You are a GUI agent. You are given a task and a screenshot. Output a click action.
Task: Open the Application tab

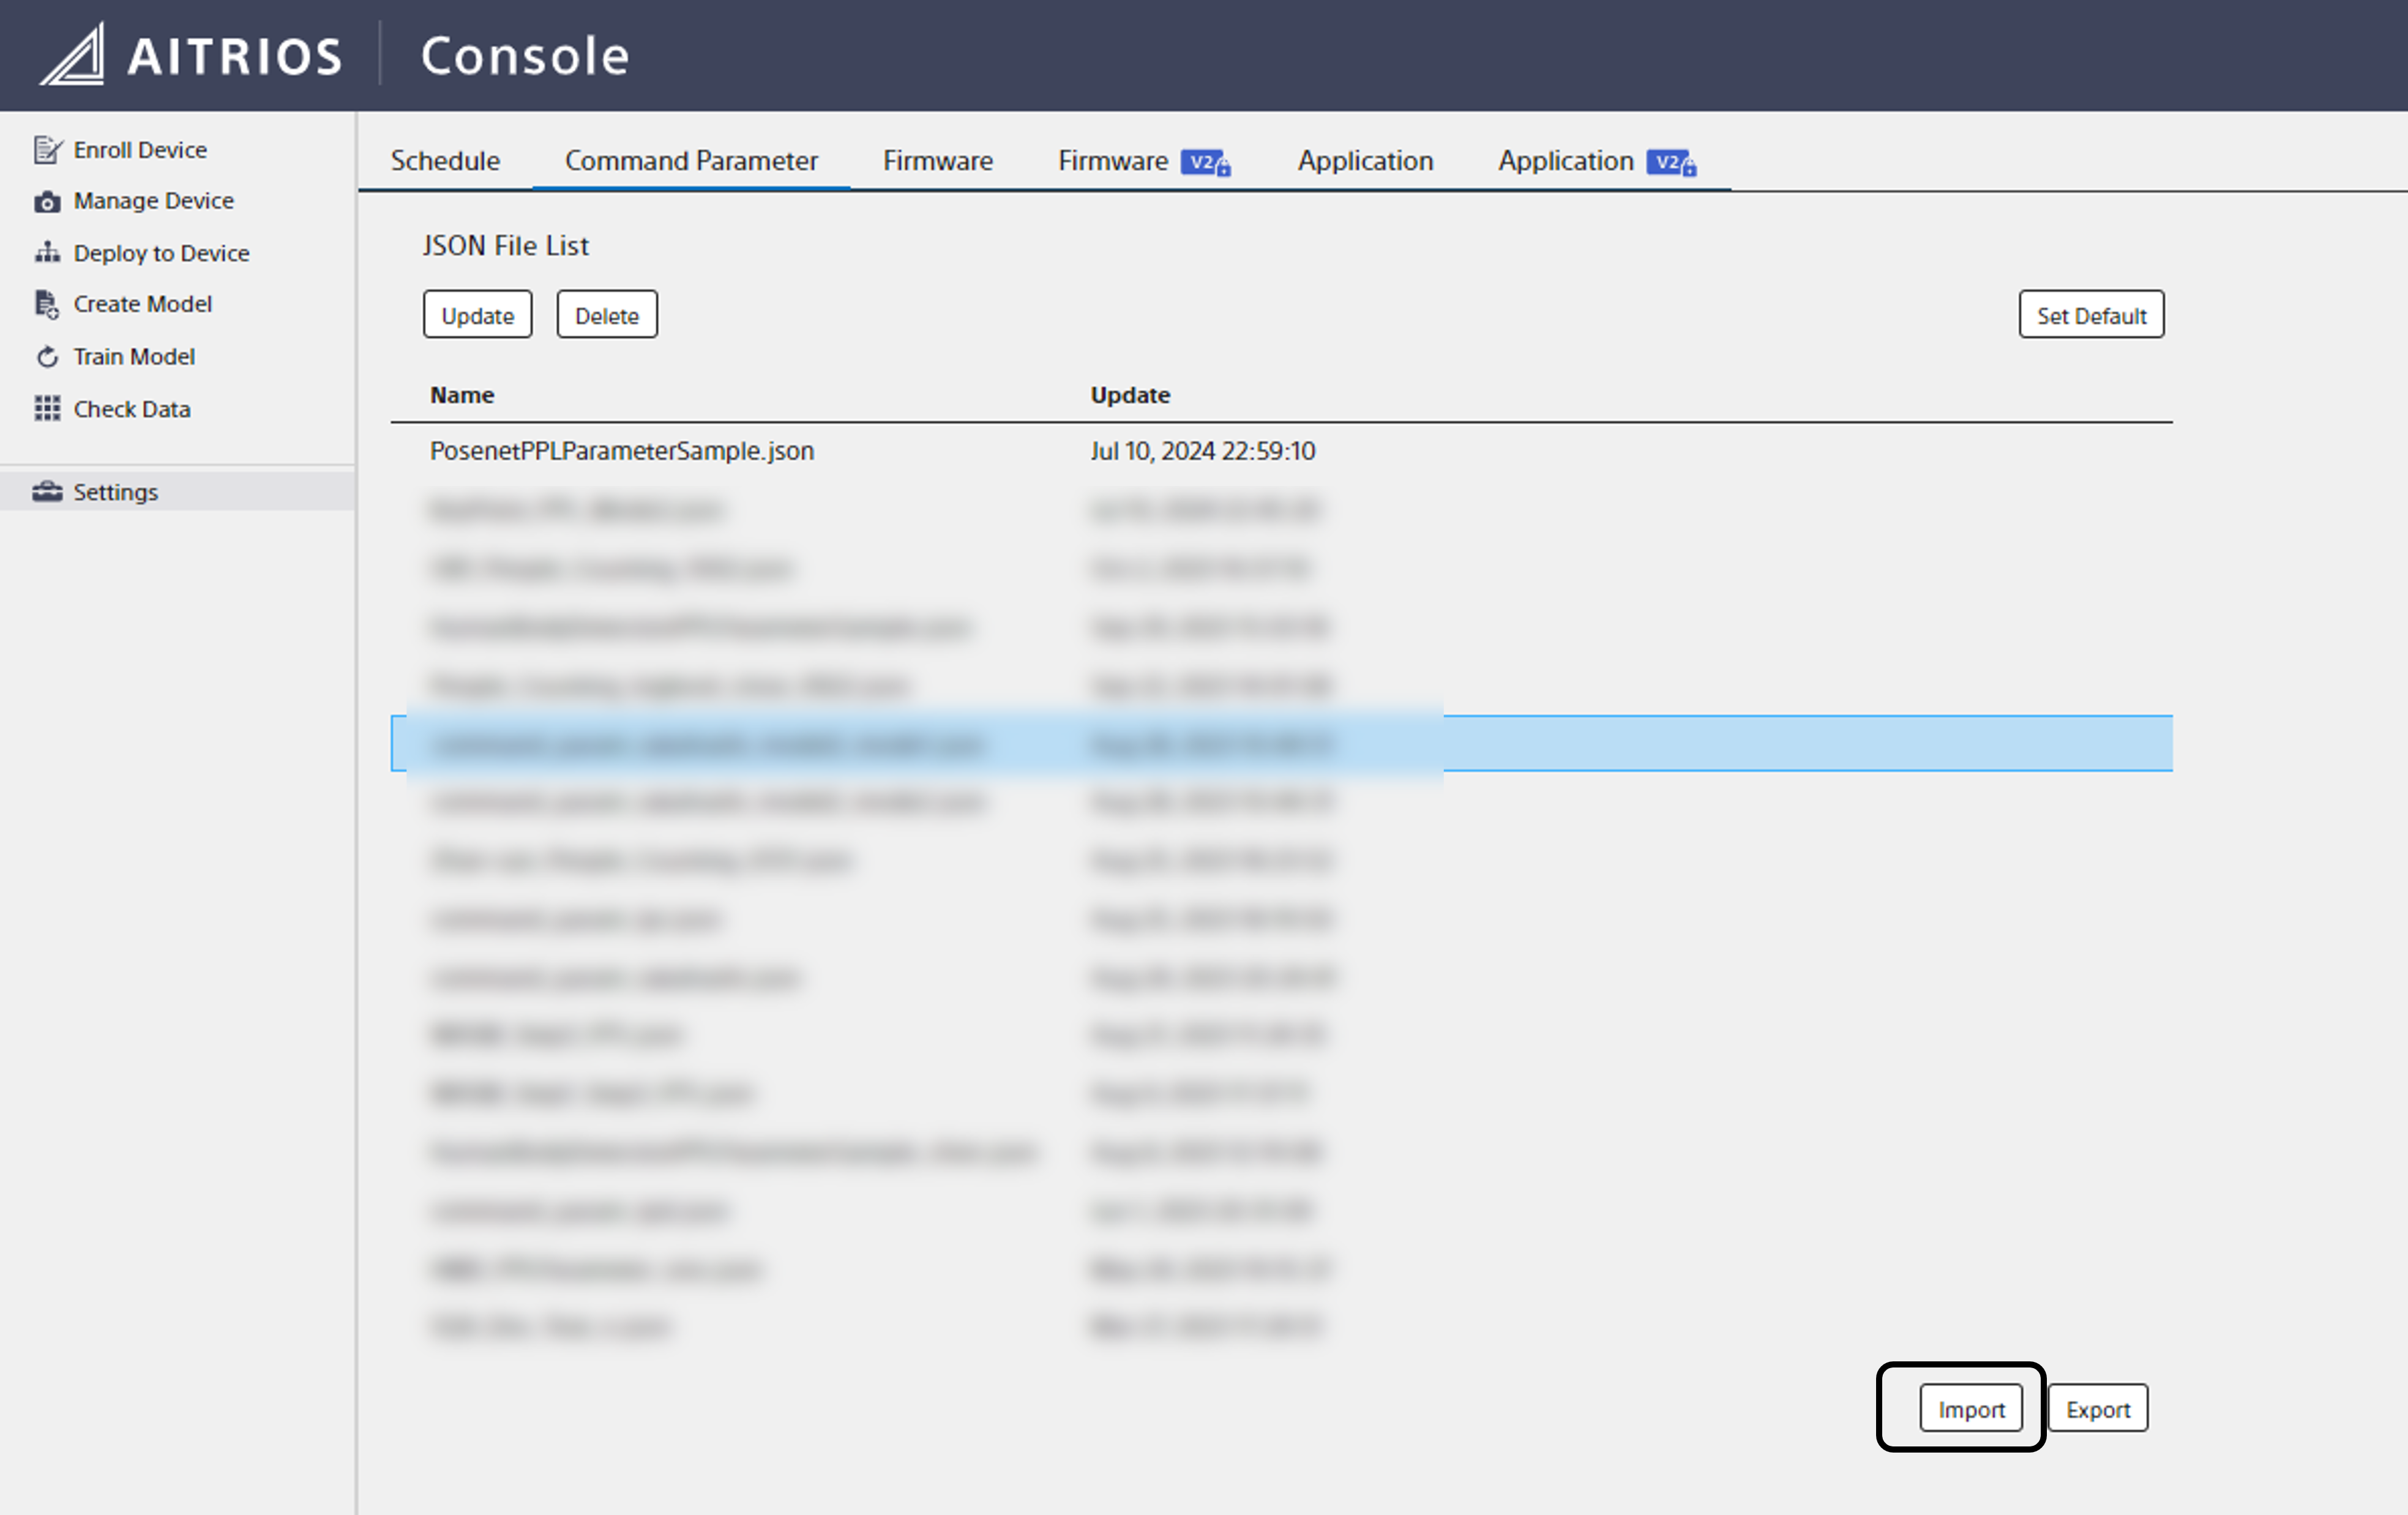click(1365, 161)
